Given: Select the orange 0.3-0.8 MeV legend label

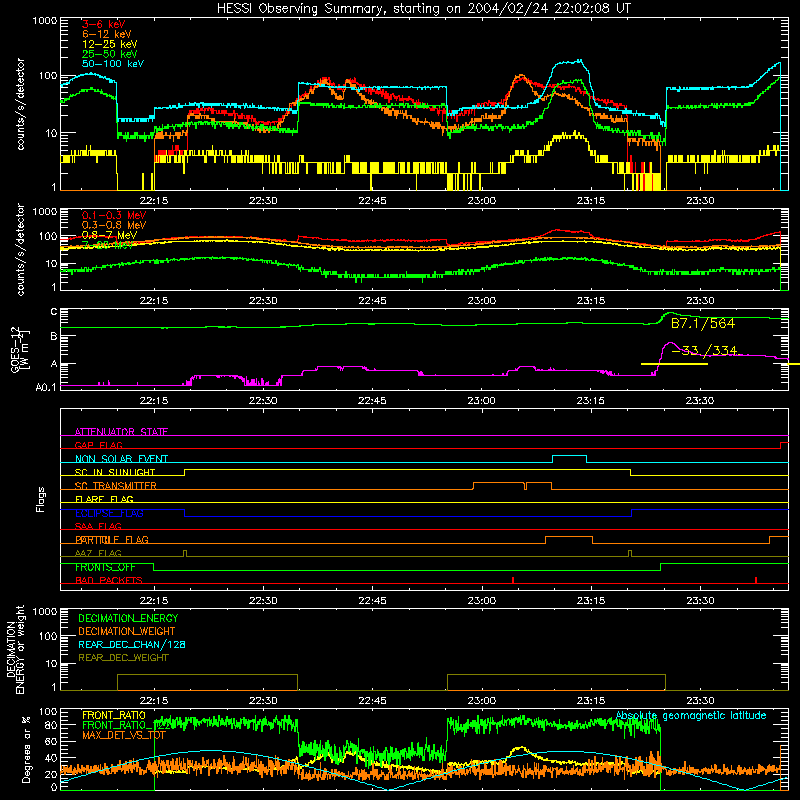Looking at the screenshot, I should (114, 225).
